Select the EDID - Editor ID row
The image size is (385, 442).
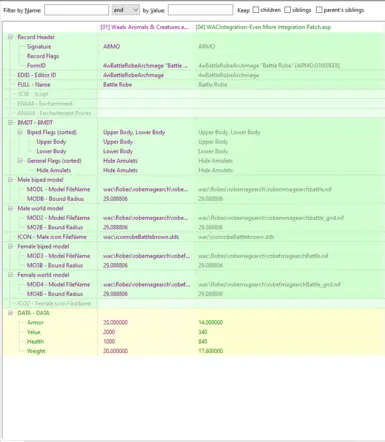pyautogui.click(x=194, y=75)
